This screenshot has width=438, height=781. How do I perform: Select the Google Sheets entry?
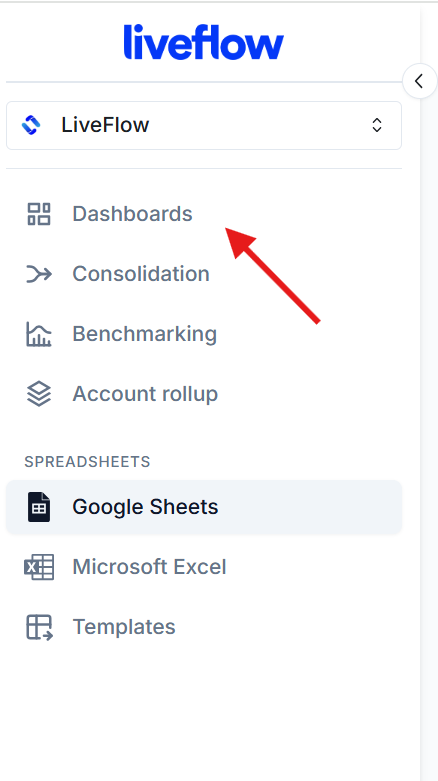(x=204, y=507)
